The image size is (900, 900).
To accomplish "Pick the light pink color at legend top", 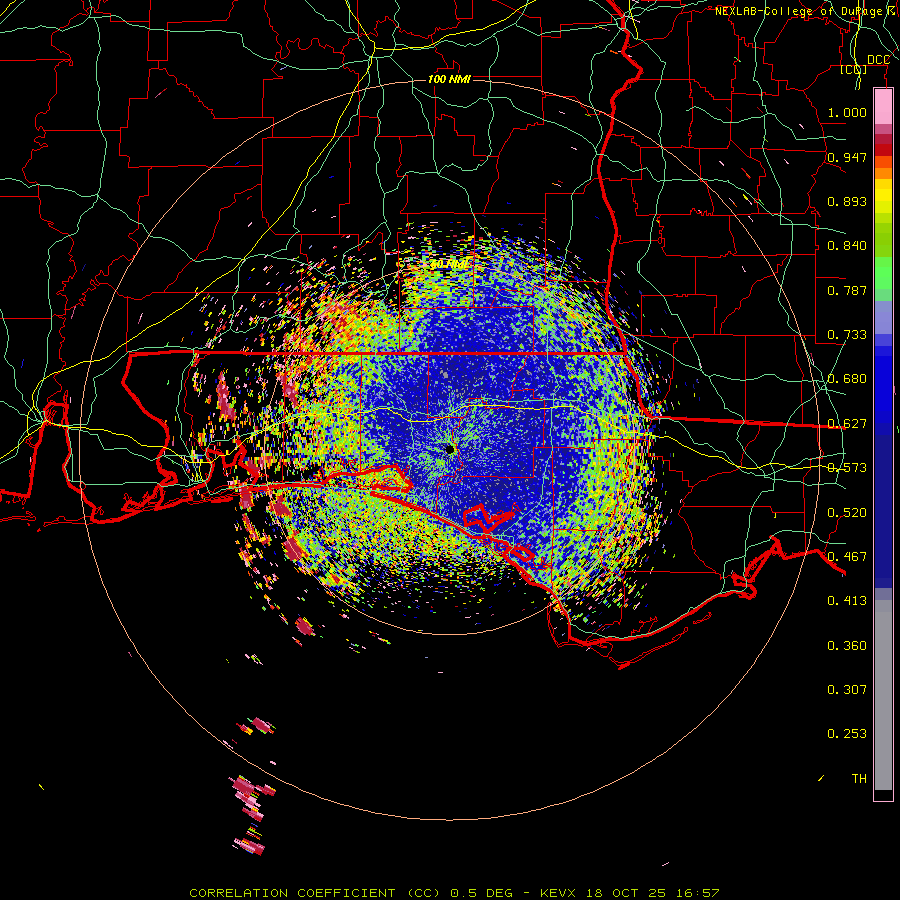I will pyautogui.click(x=883, y=107).
